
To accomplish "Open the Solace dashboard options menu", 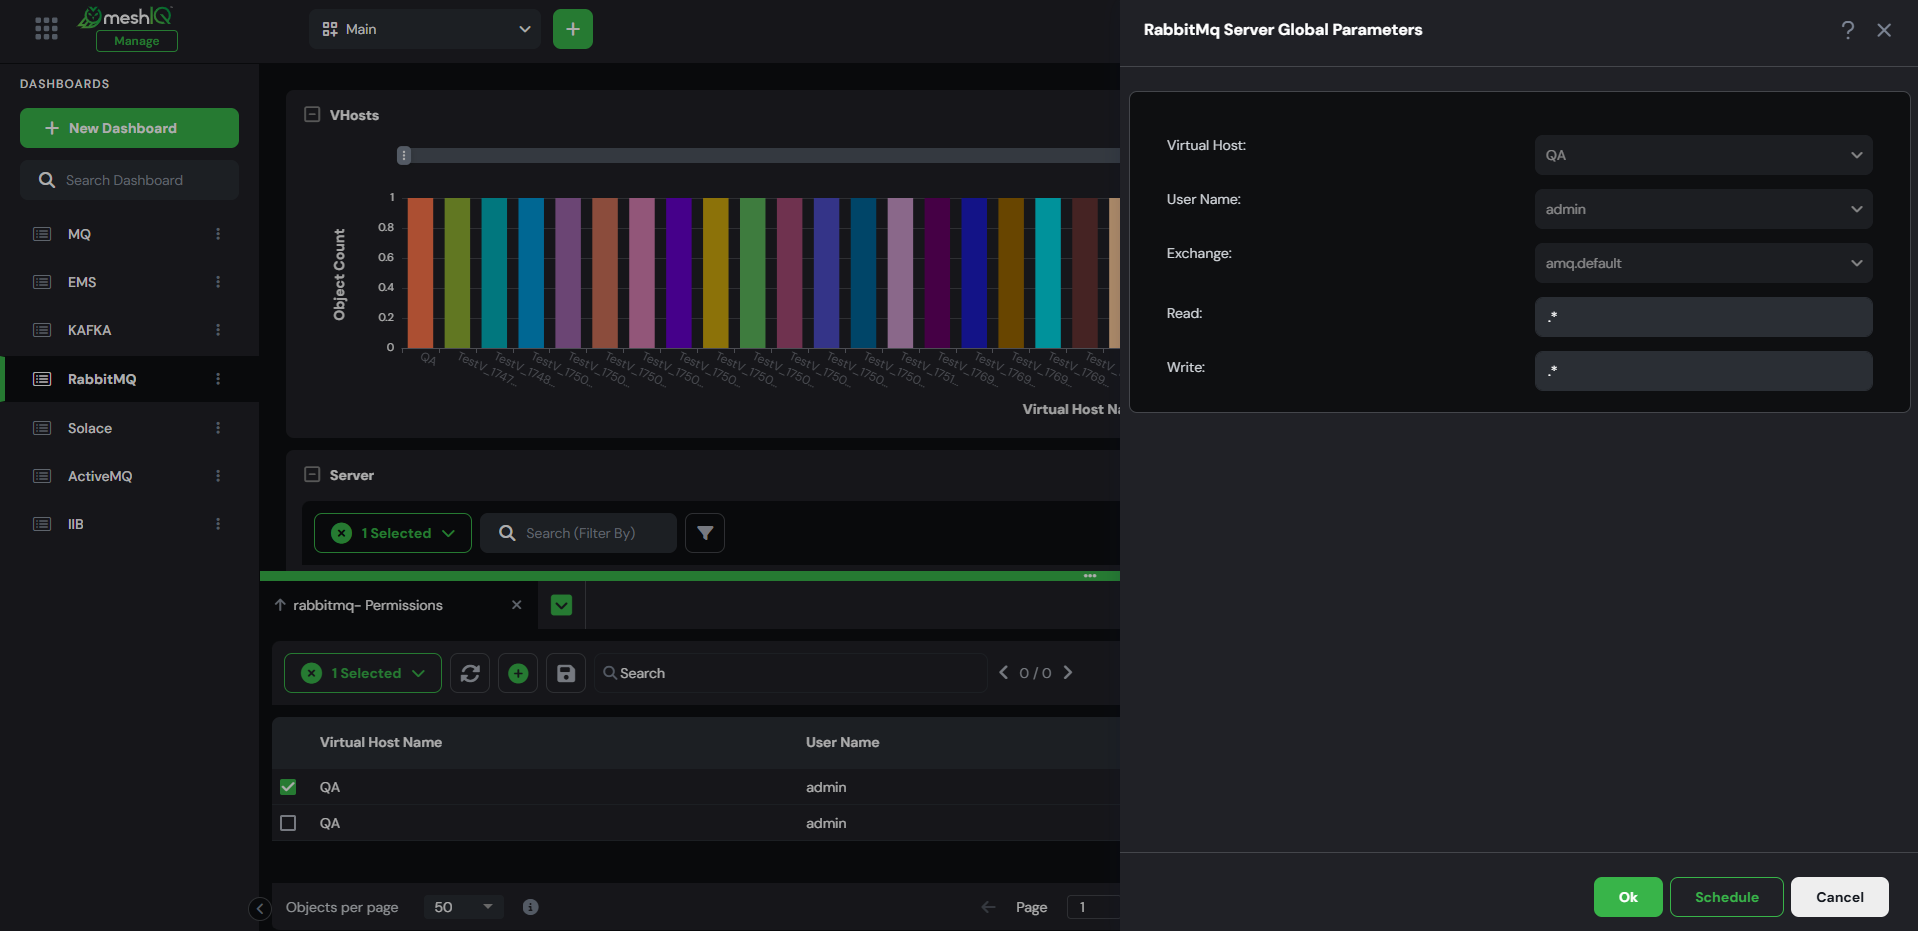I will 218,428.
